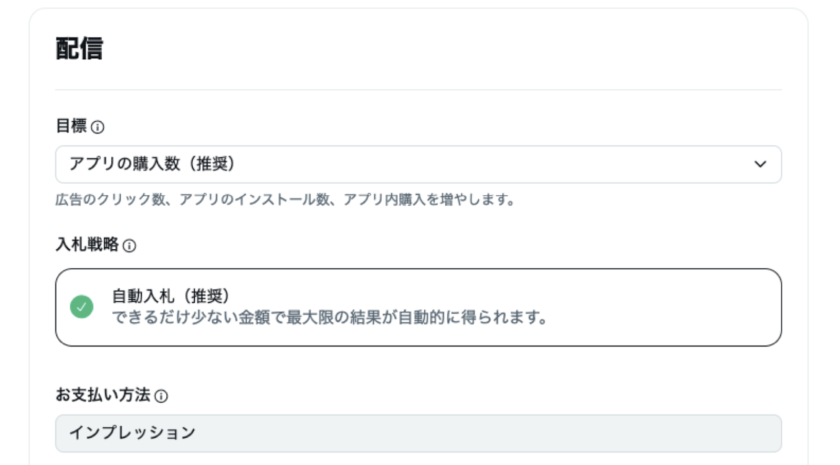Click the divider line below 配信 heading
Viewport: 840px width, 465px height.
coord(418,90)
